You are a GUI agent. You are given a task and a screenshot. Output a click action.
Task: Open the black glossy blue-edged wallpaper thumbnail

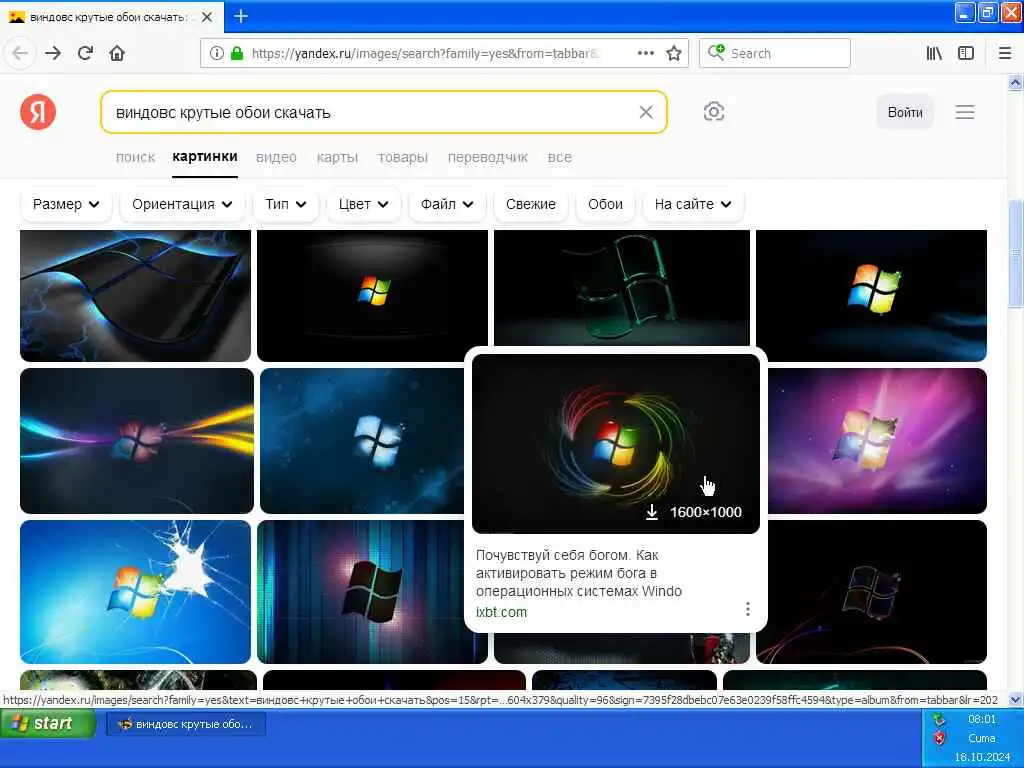tap(135, 295)
